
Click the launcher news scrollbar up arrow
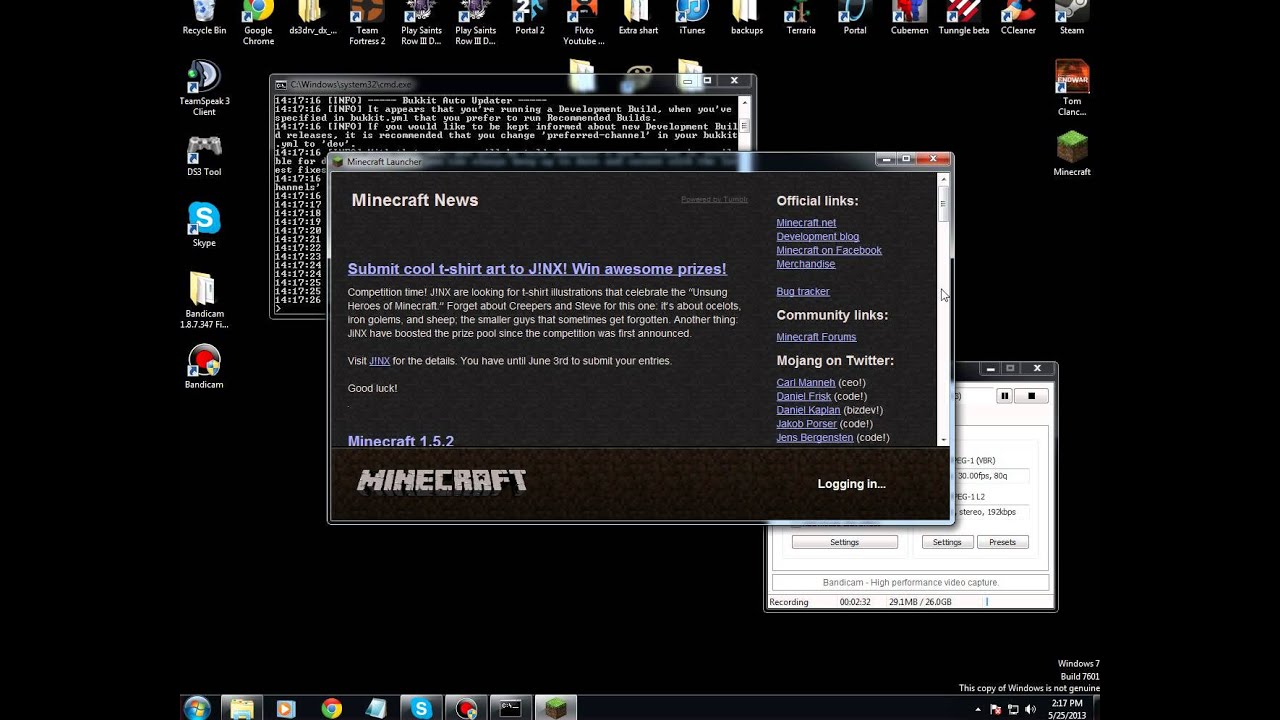943,180
